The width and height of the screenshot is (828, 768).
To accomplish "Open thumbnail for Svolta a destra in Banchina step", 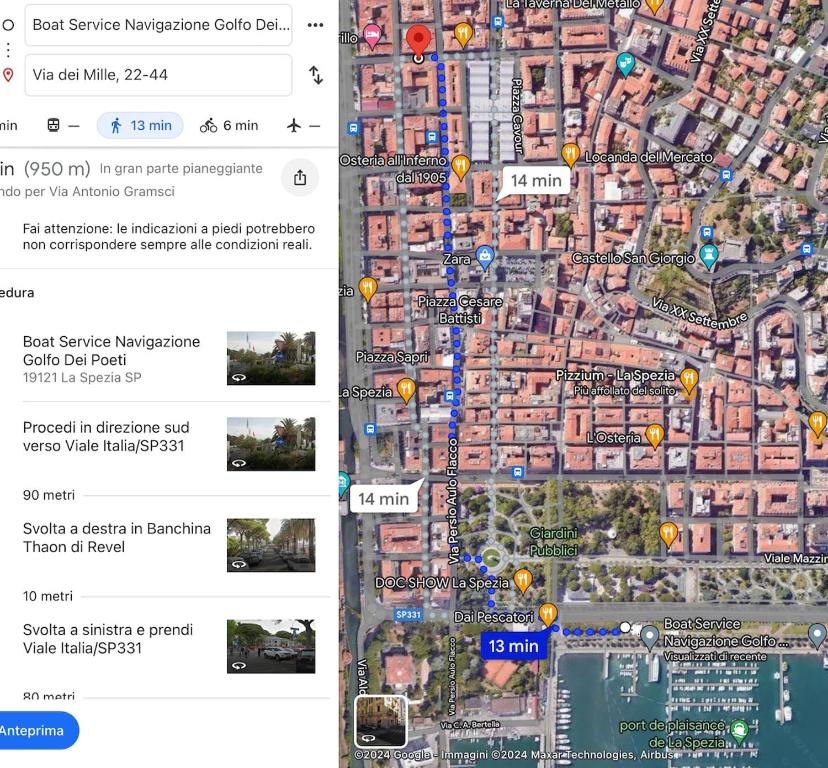I will (x=271, y=545).
